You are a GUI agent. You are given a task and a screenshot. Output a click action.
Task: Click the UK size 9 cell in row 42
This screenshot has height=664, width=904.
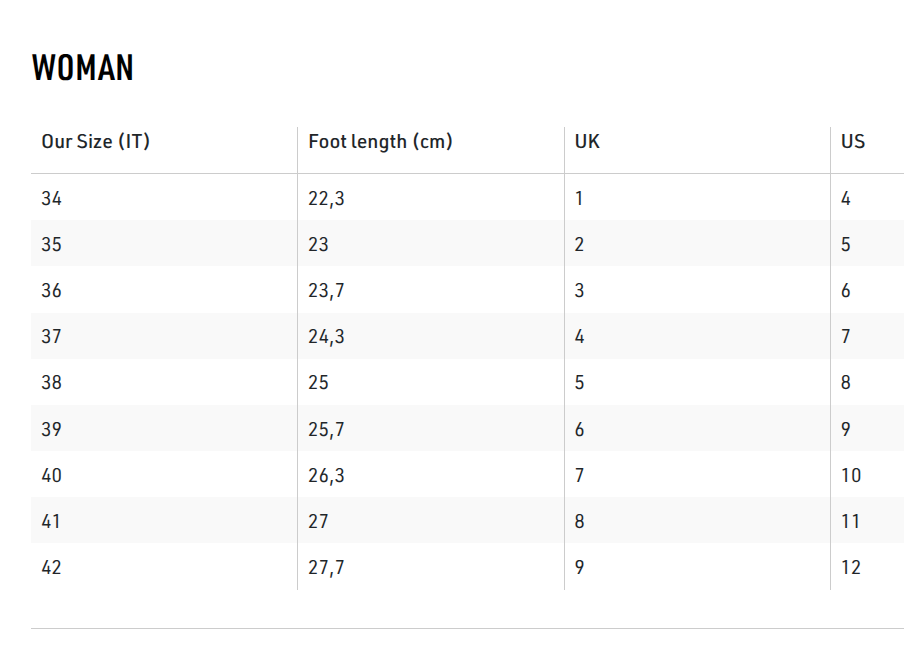pyautogui.click(x=579, y=567)
